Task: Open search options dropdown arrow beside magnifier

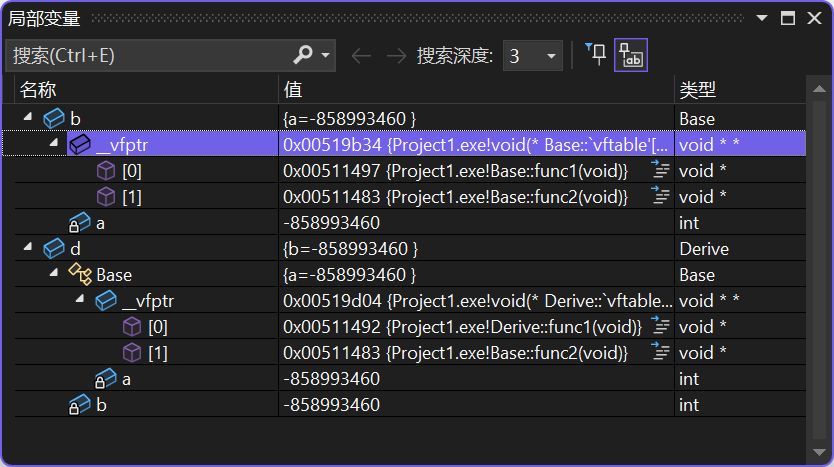Action: tap(326, 55)
